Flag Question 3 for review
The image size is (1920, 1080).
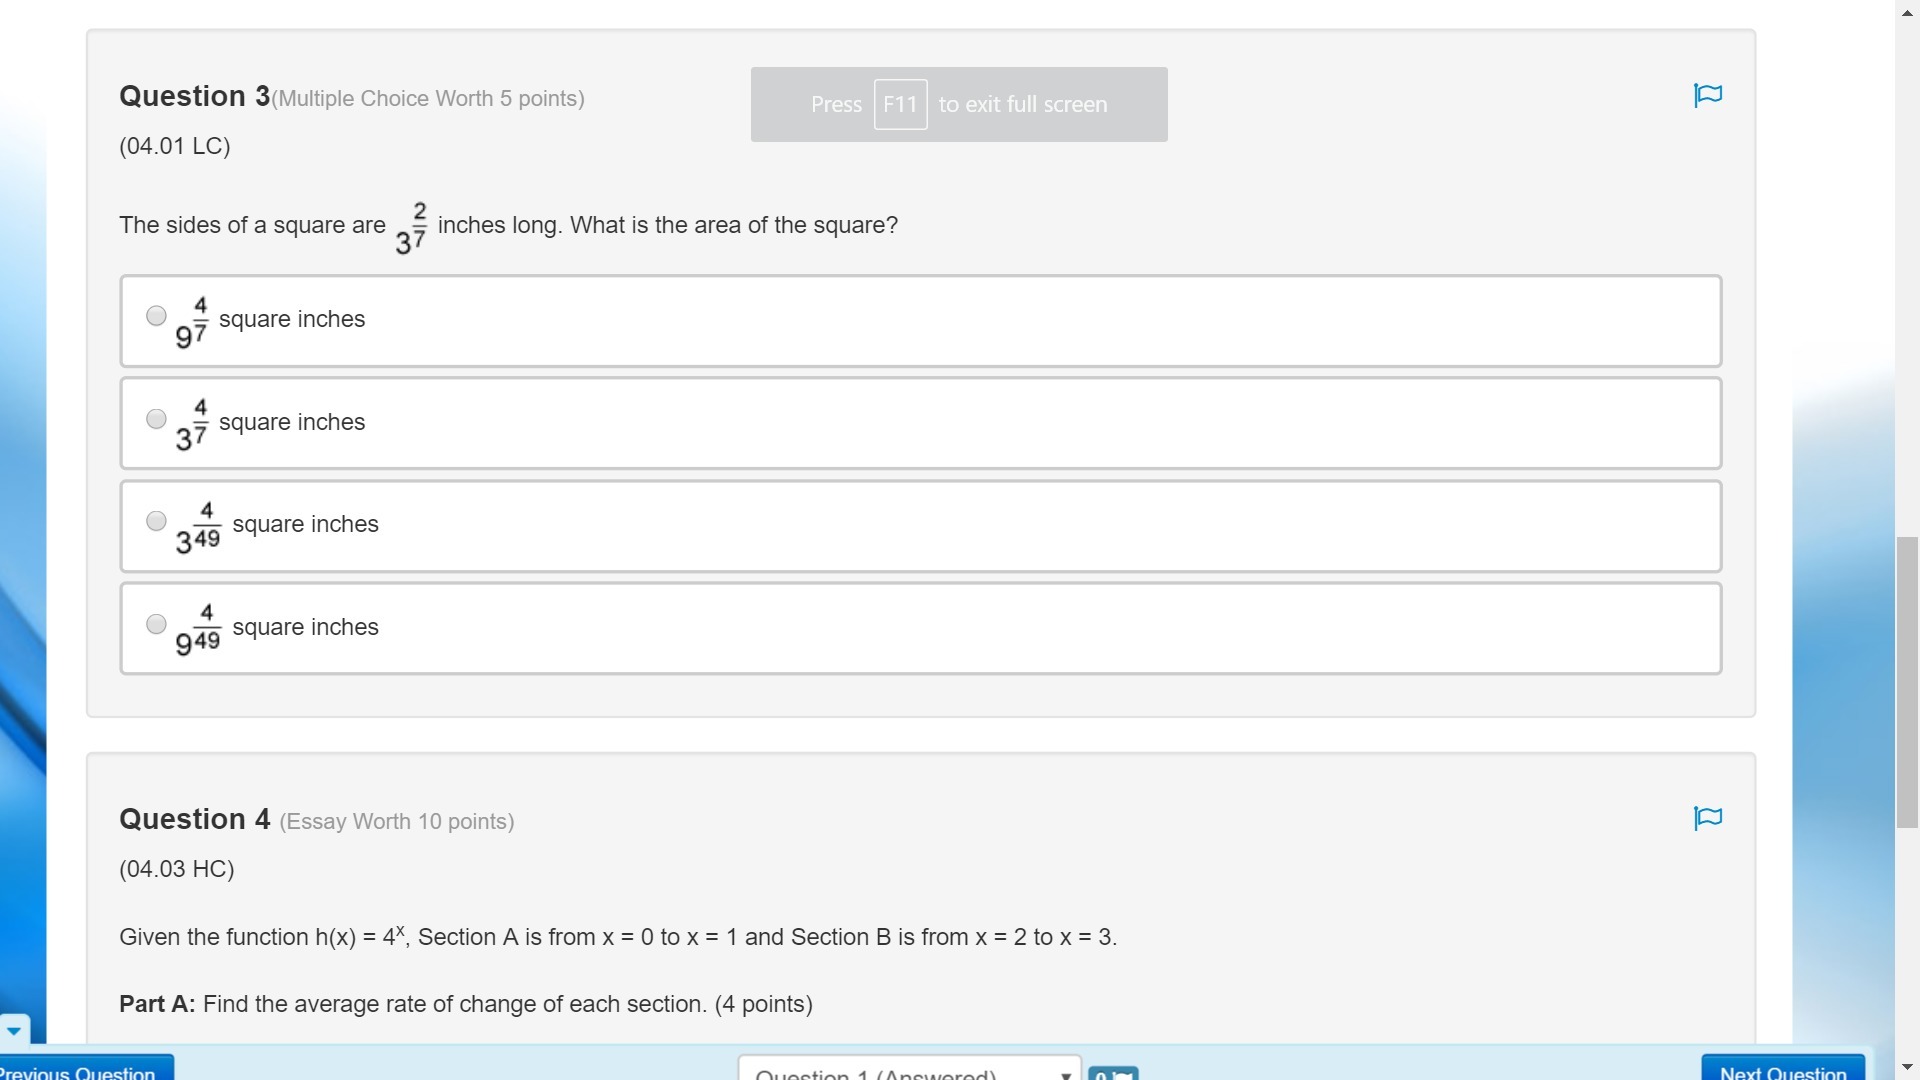point(1708,95)
